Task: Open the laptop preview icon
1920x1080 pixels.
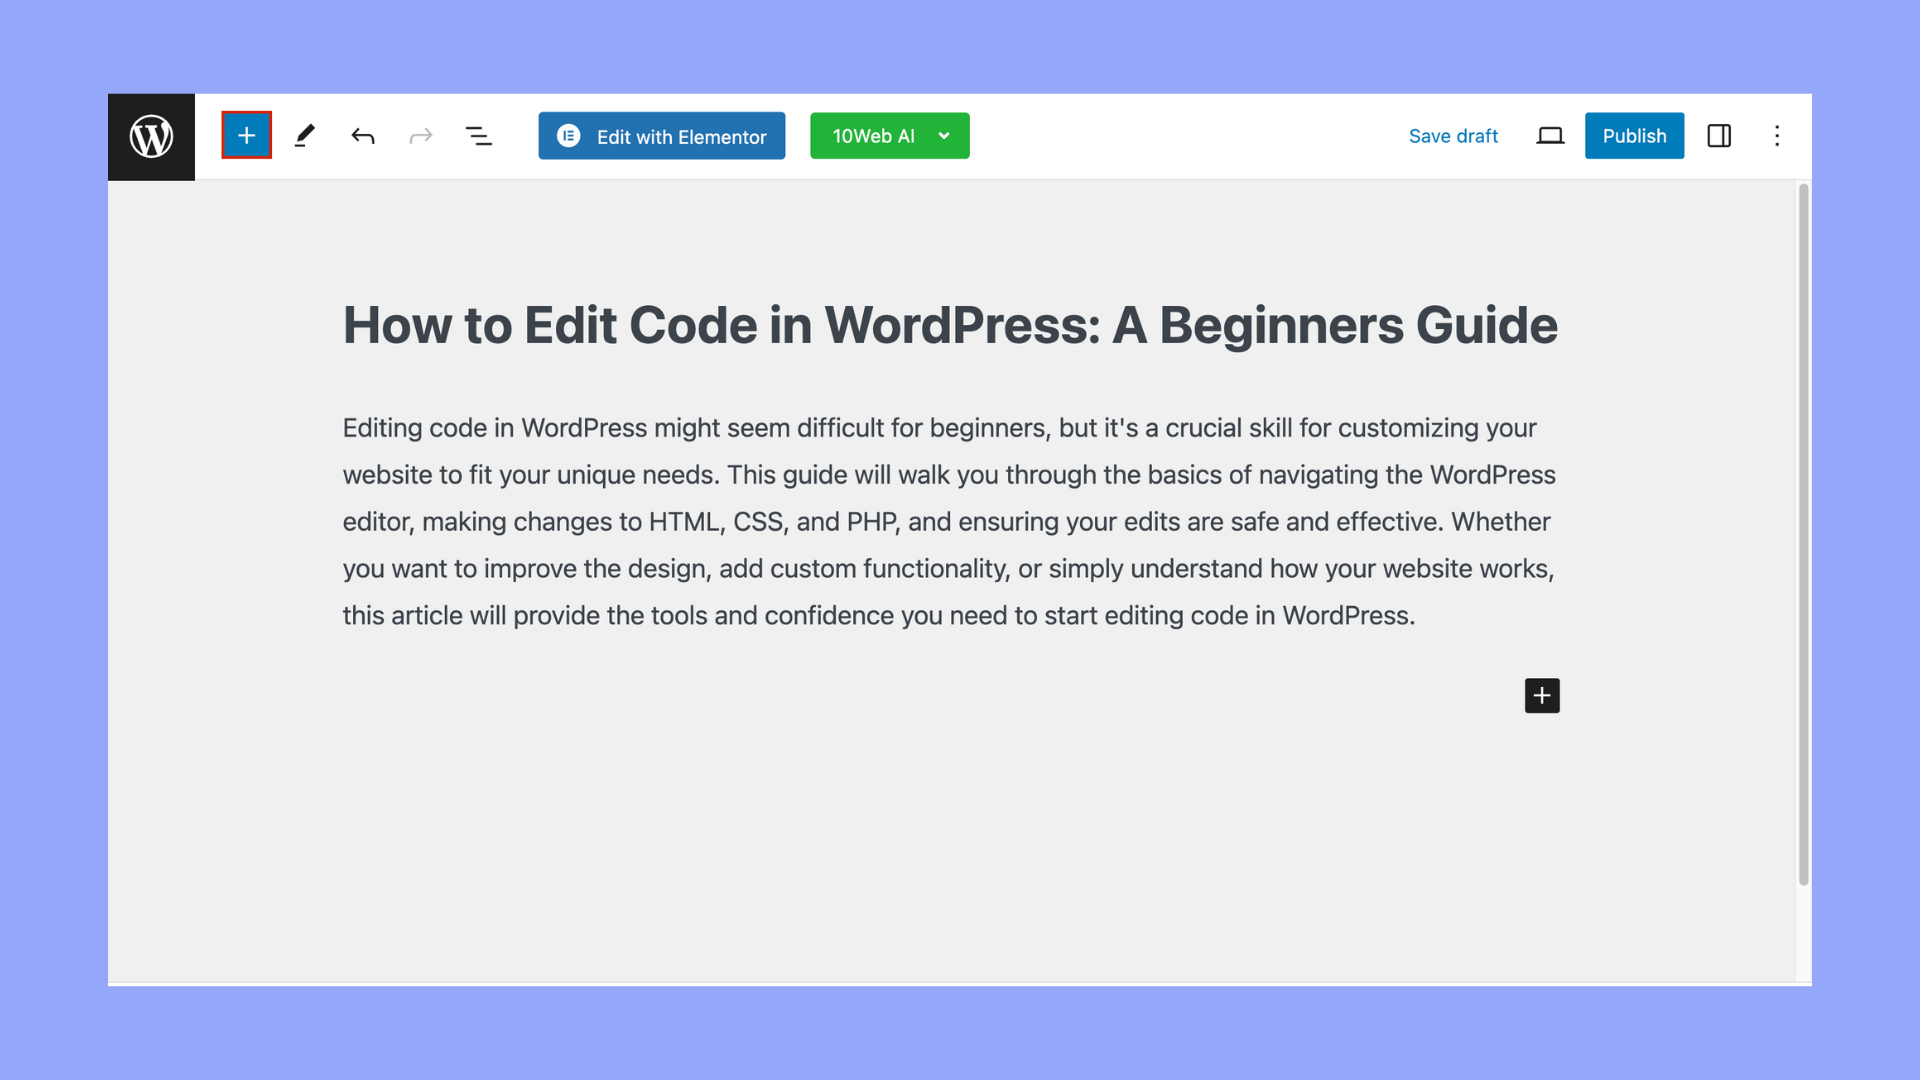Action: coord(1550,136)
